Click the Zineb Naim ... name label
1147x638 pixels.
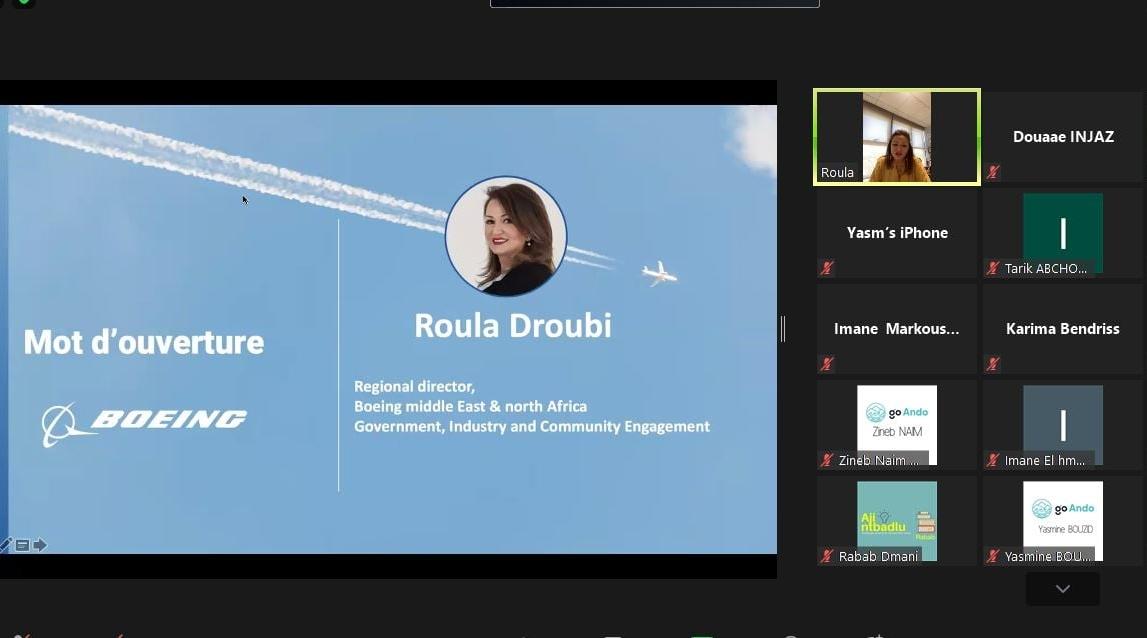[879, 460]
